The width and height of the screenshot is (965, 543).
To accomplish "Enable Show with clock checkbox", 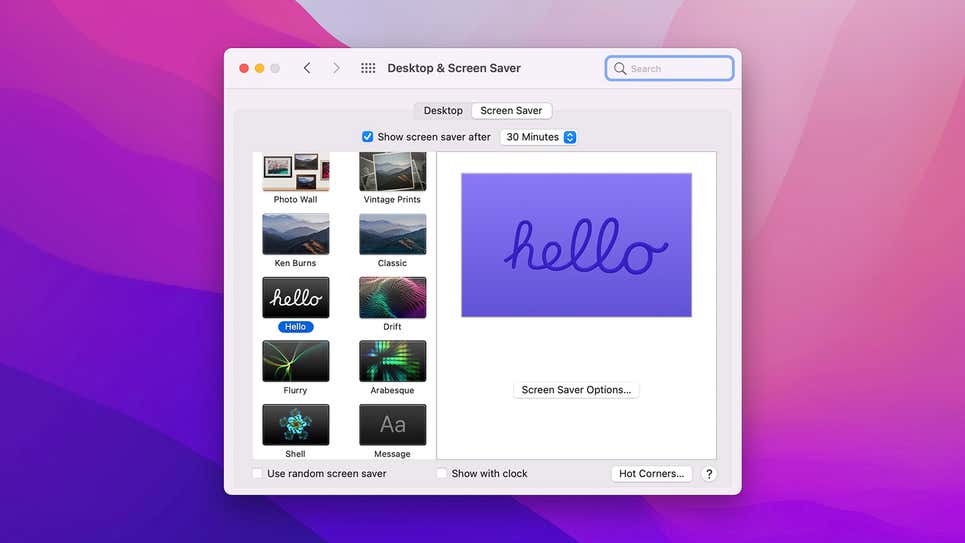I will click(x=441, y=473).
